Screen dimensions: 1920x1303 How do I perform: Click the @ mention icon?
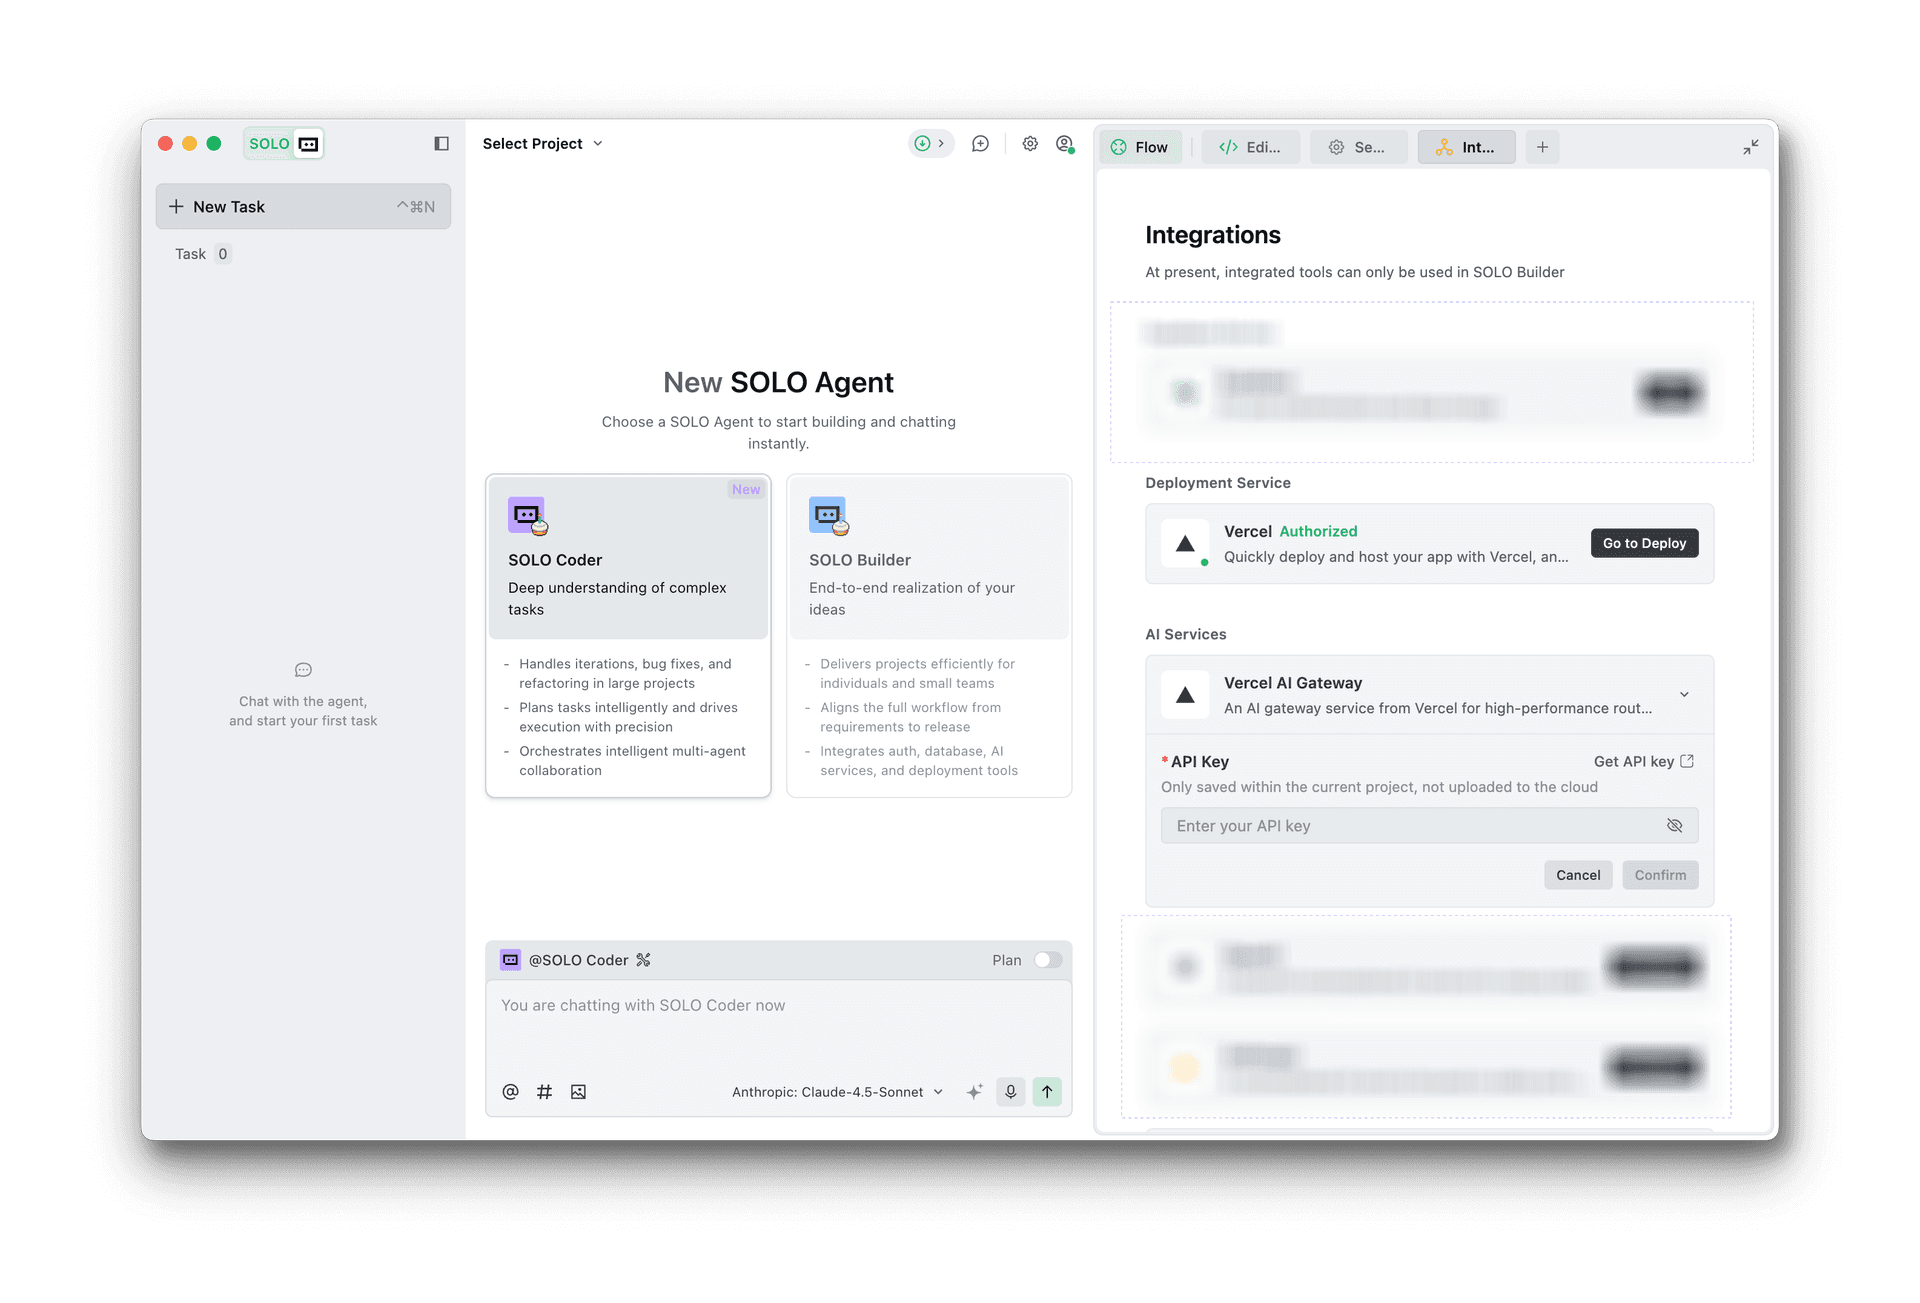[x=510, y=1092]
